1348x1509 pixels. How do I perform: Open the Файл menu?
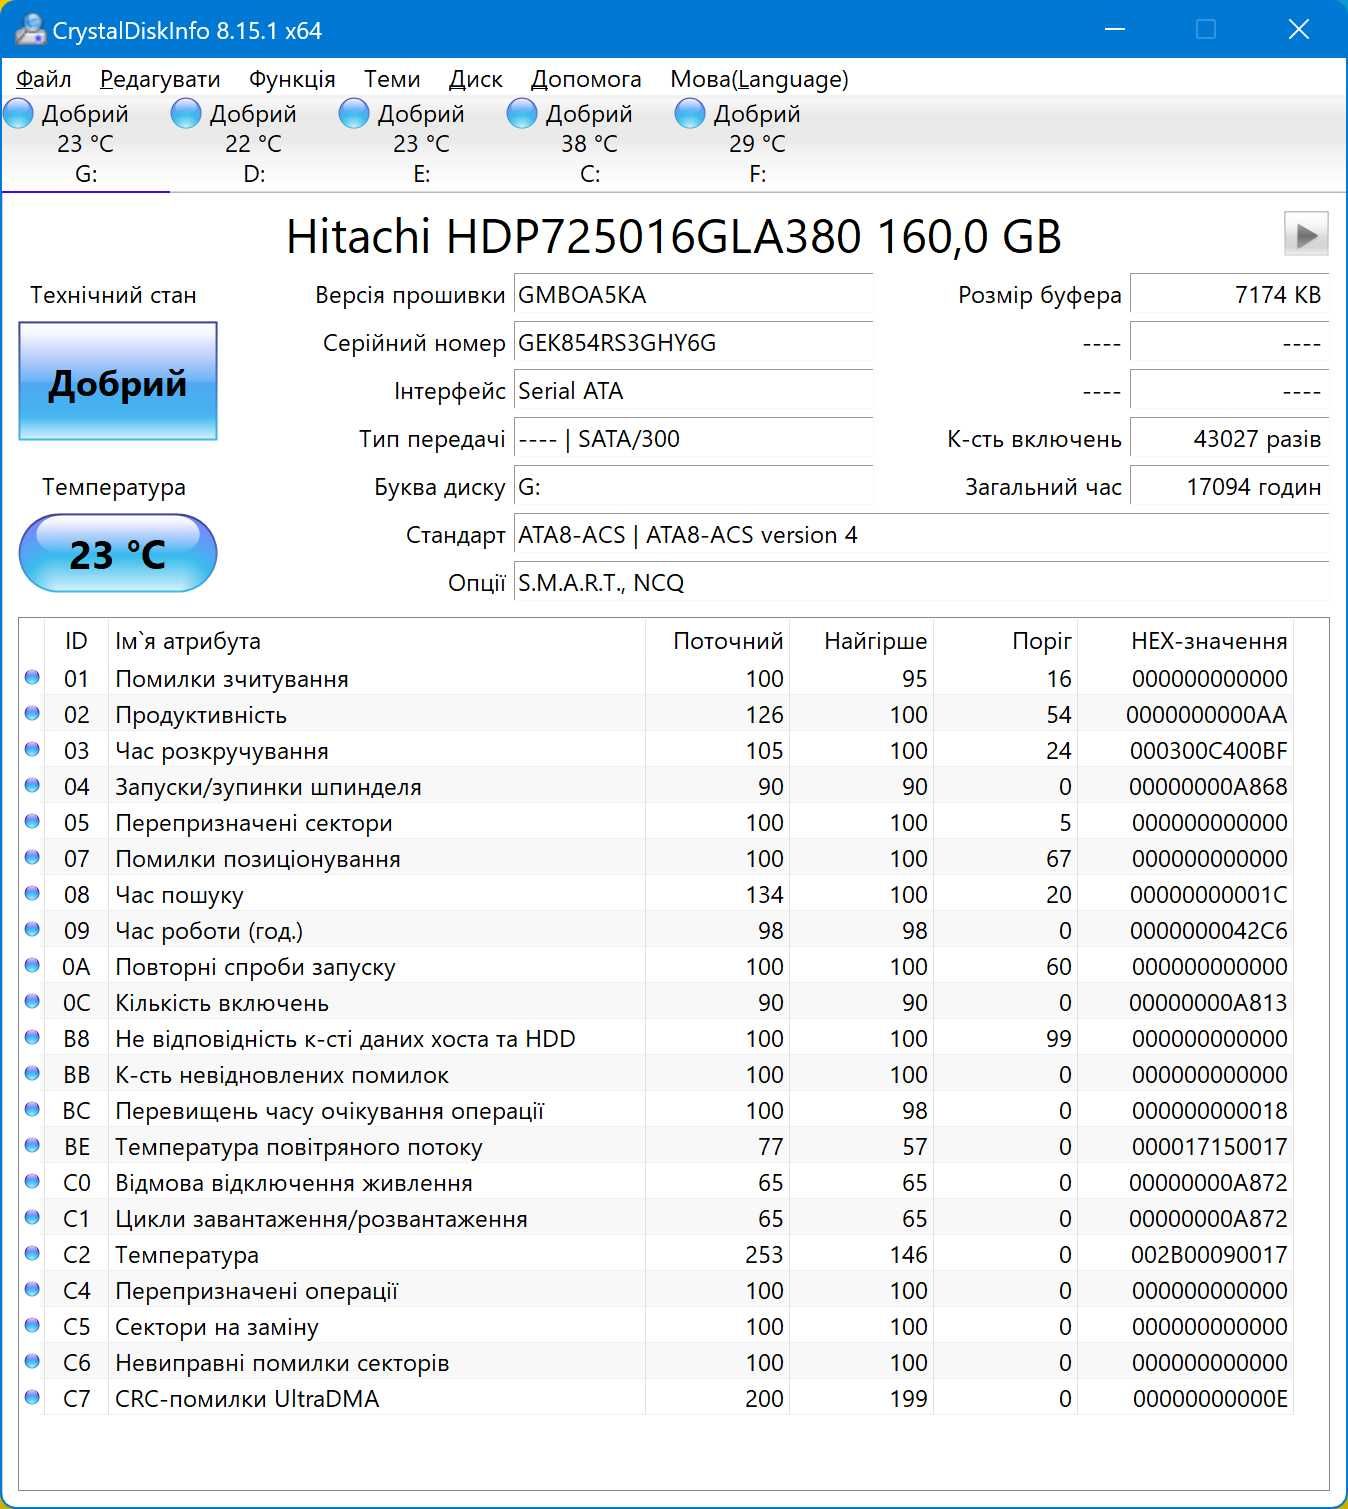(44, 79)
